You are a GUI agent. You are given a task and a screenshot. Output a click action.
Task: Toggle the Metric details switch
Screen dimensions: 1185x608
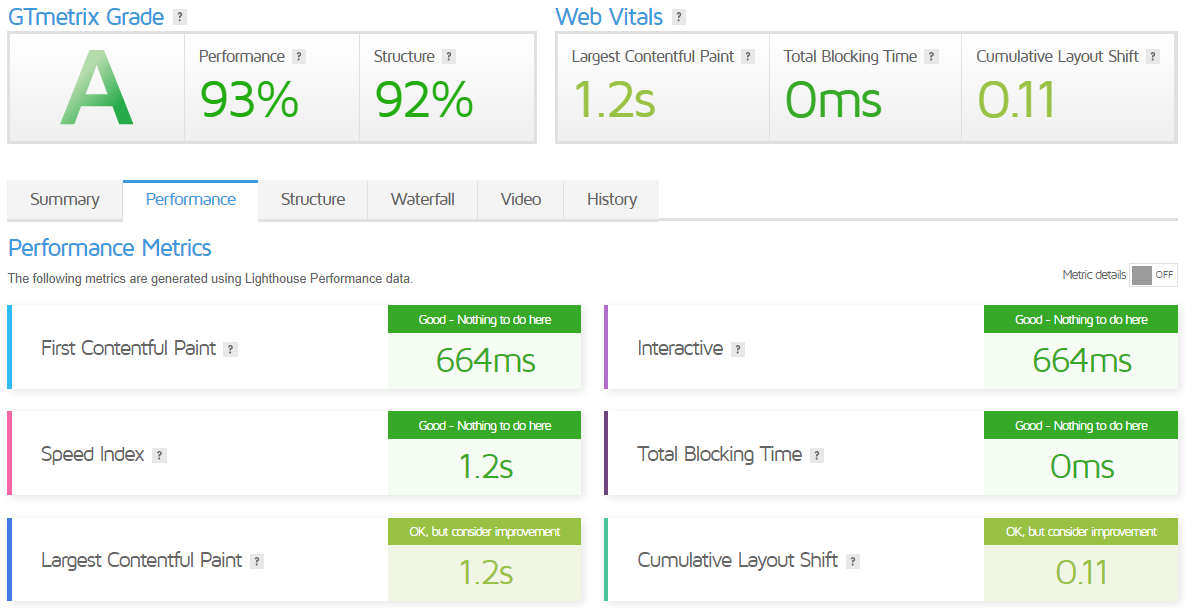(x=1153, y=275)
